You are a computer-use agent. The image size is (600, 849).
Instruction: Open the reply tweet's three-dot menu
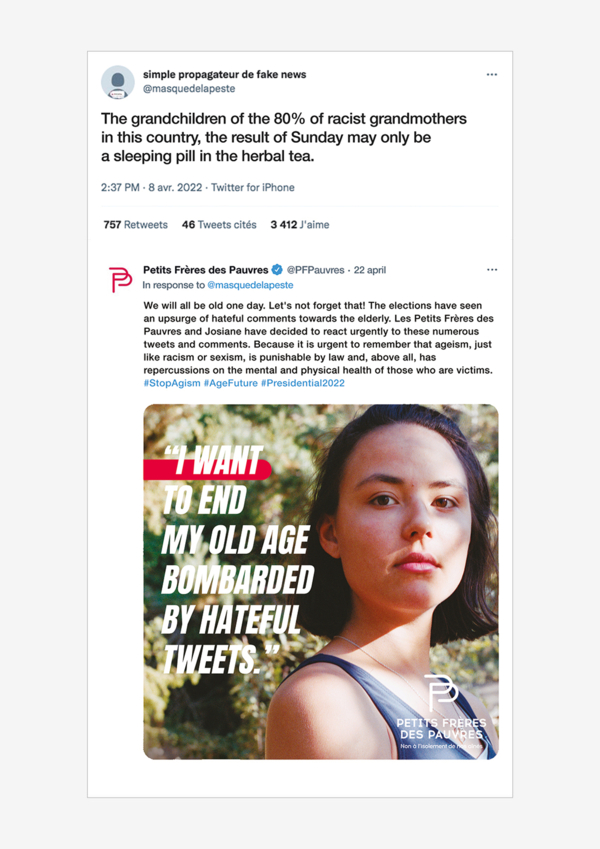pyautogui.click(x=492, y=270)
